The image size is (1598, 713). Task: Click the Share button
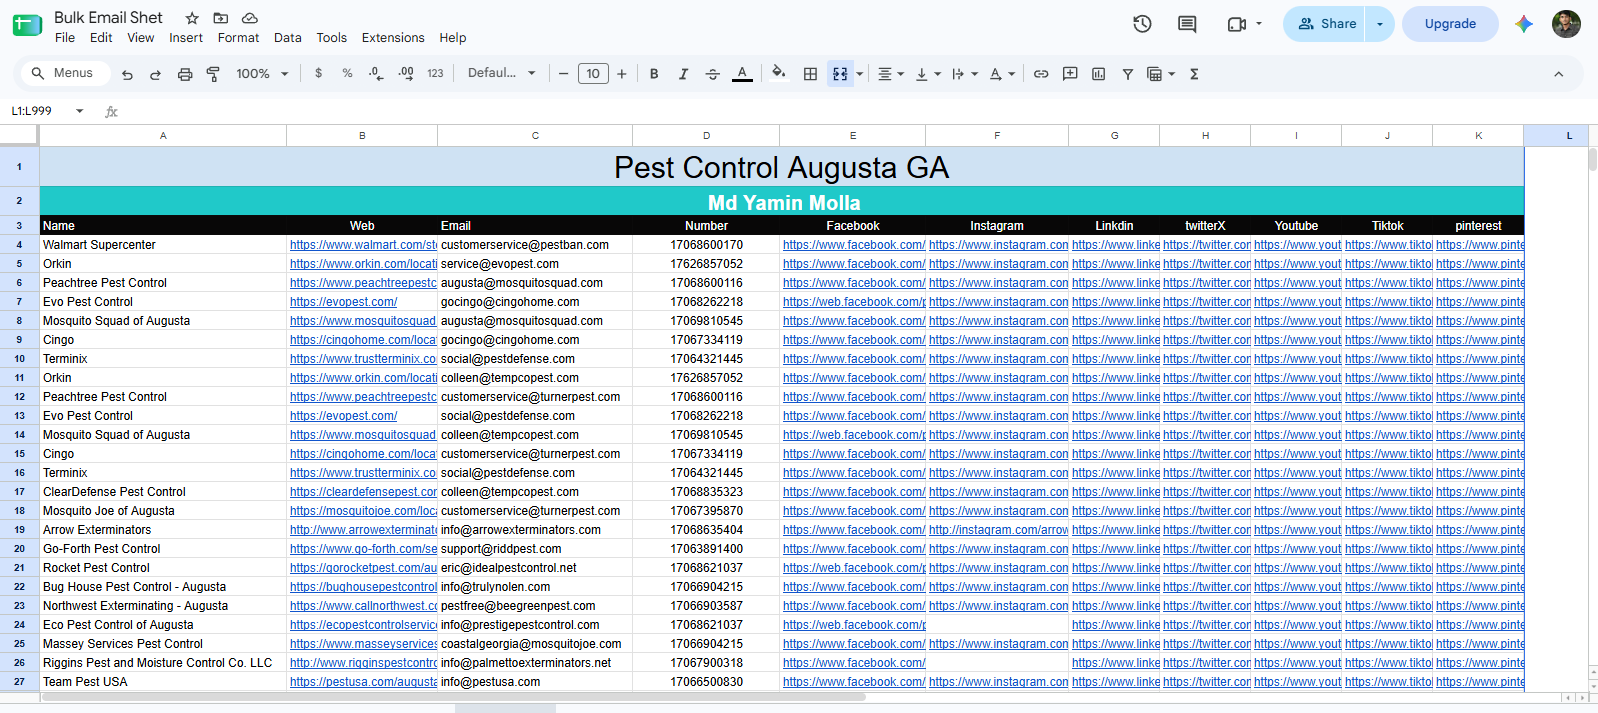point(1325,24)
